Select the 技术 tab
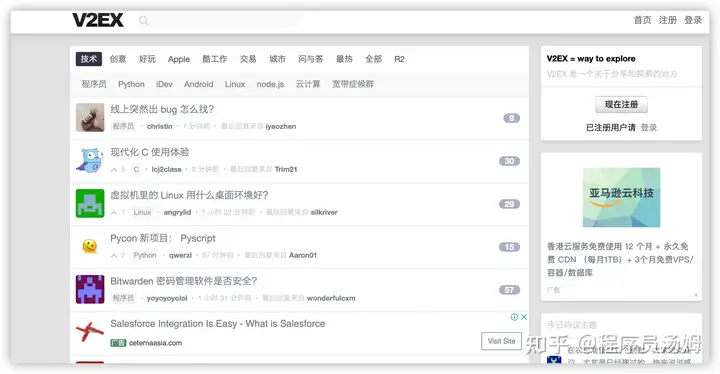 click(x=89, y=59)
